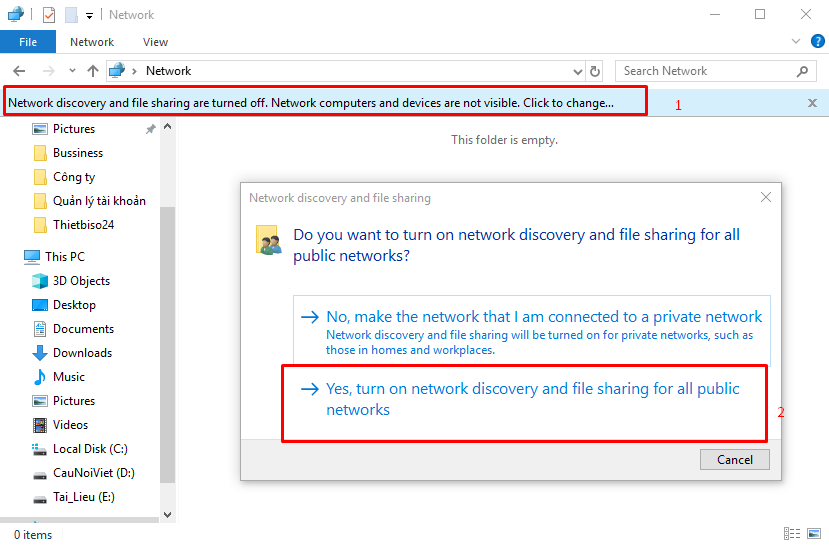Go up one level with up arrow
Image resolution: width=829 pixels, height=546 pixels.
tap(93, 71)
